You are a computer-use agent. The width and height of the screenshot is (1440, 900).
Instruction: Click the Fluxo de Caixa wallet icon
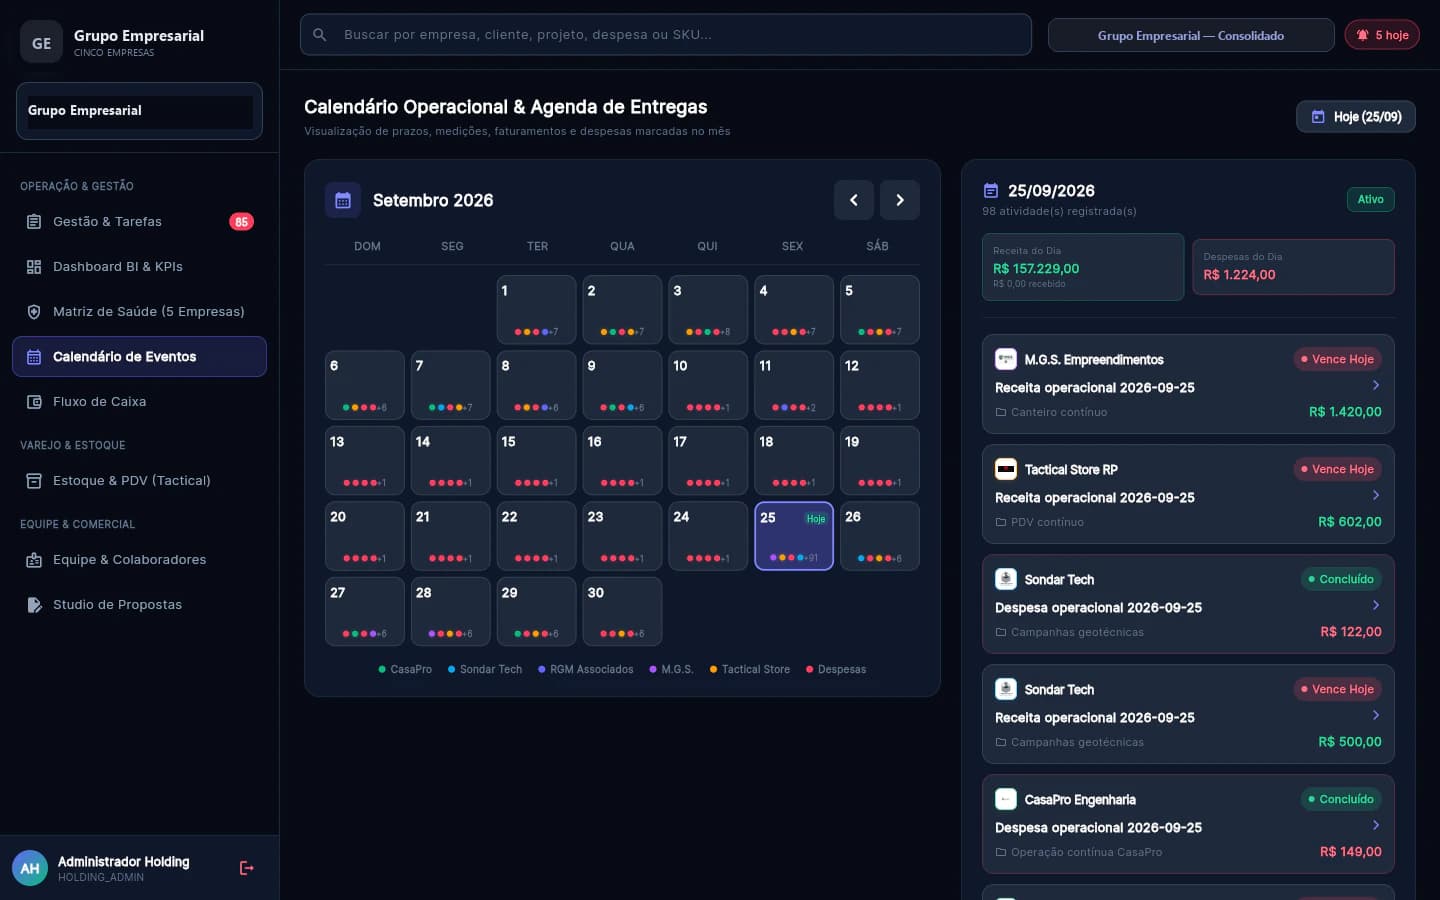tap(34, 402)
